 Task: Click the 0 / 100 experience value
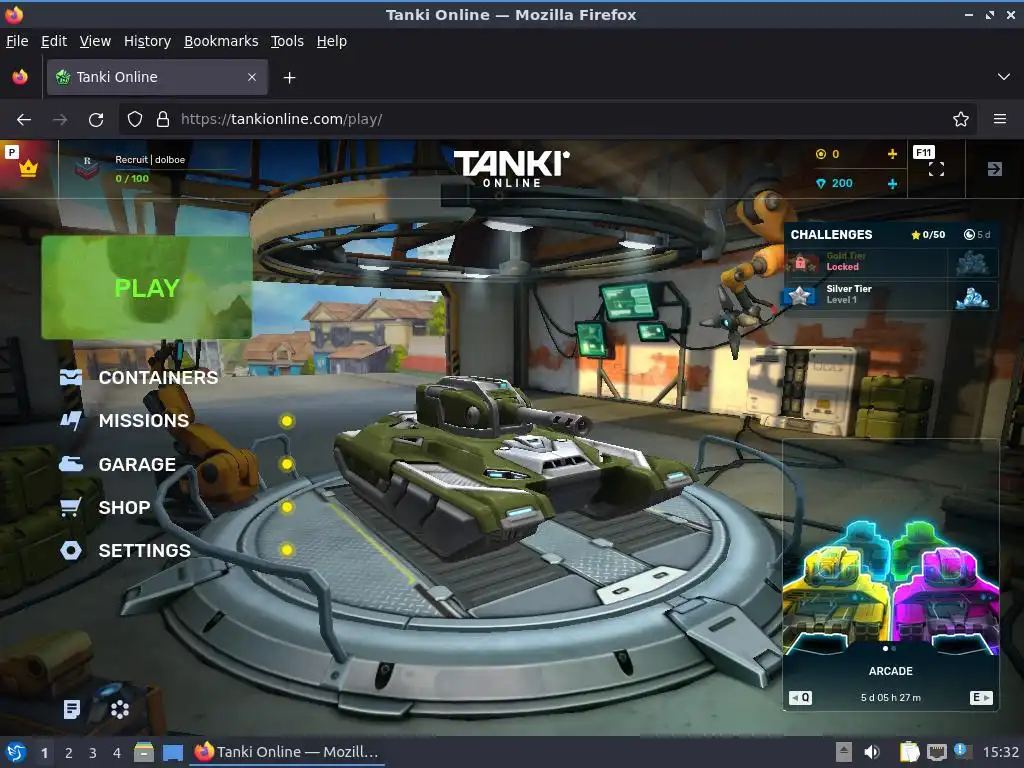[132, 178]
